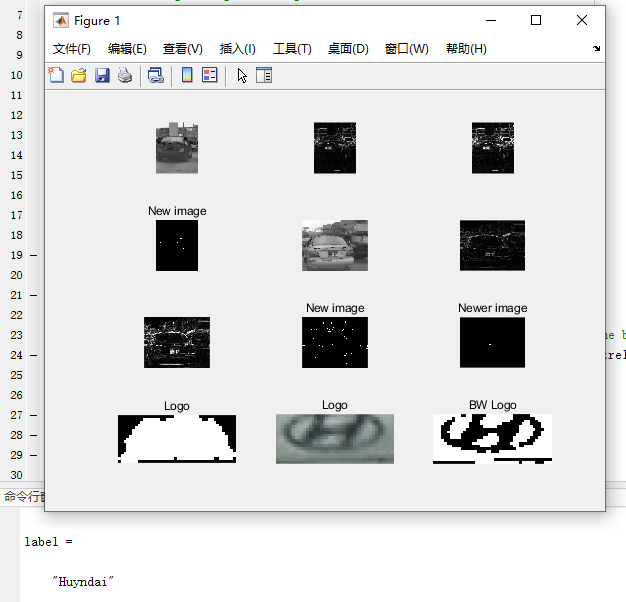This screenshot has width=626, height=602.
Task: Open the 查看(V) menu
Action: pos(183,49)
